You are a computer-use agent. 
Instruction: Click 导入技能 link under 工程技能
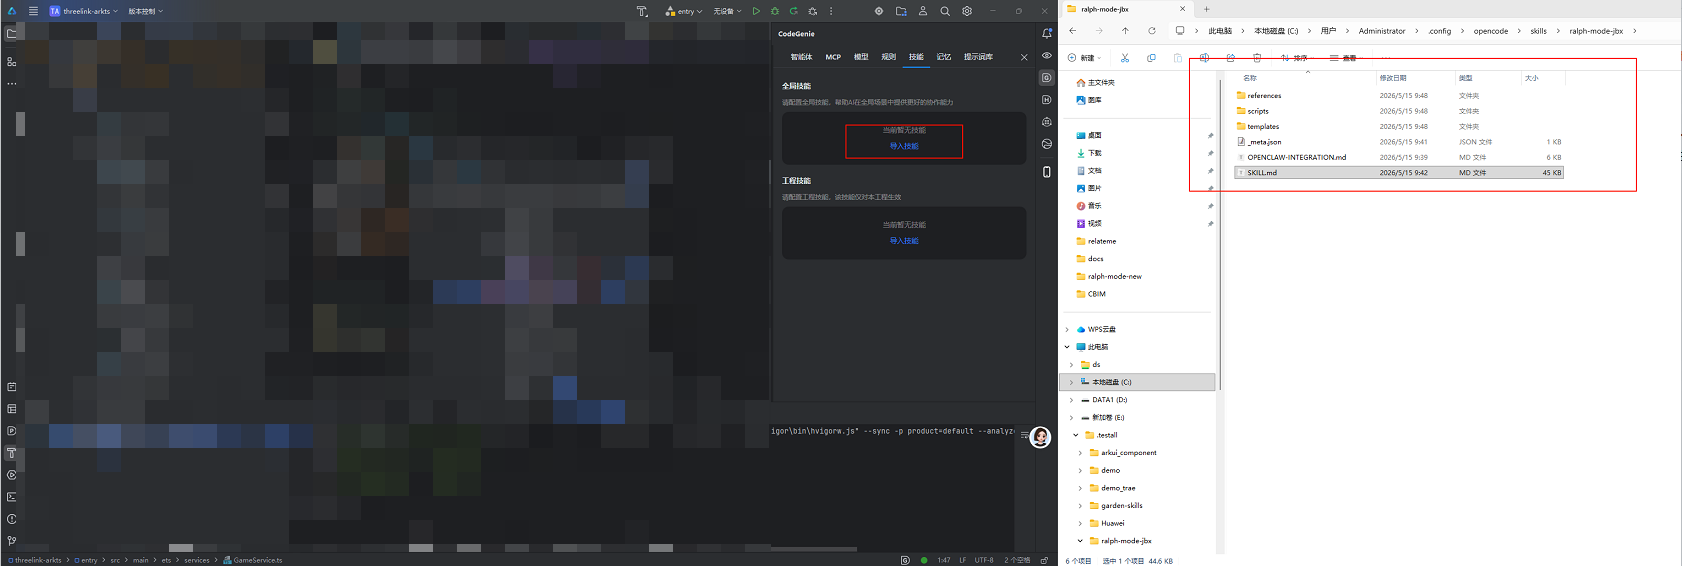[904, 241]
